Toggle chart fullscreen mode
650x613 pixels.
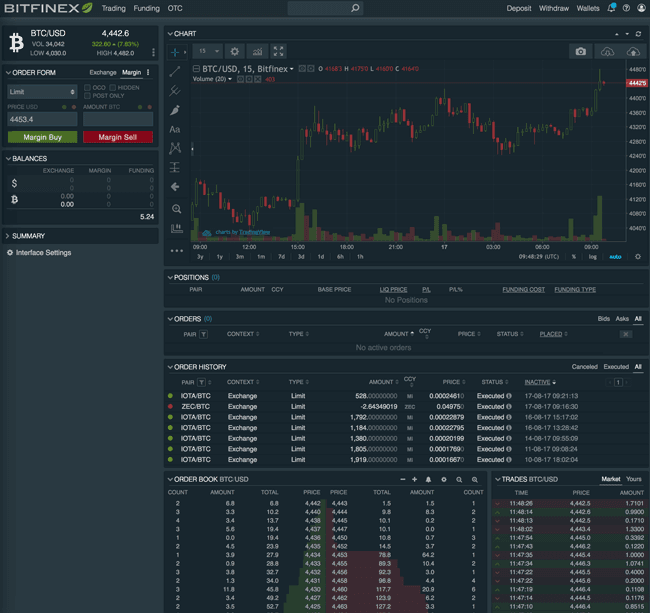coord(279,51)
